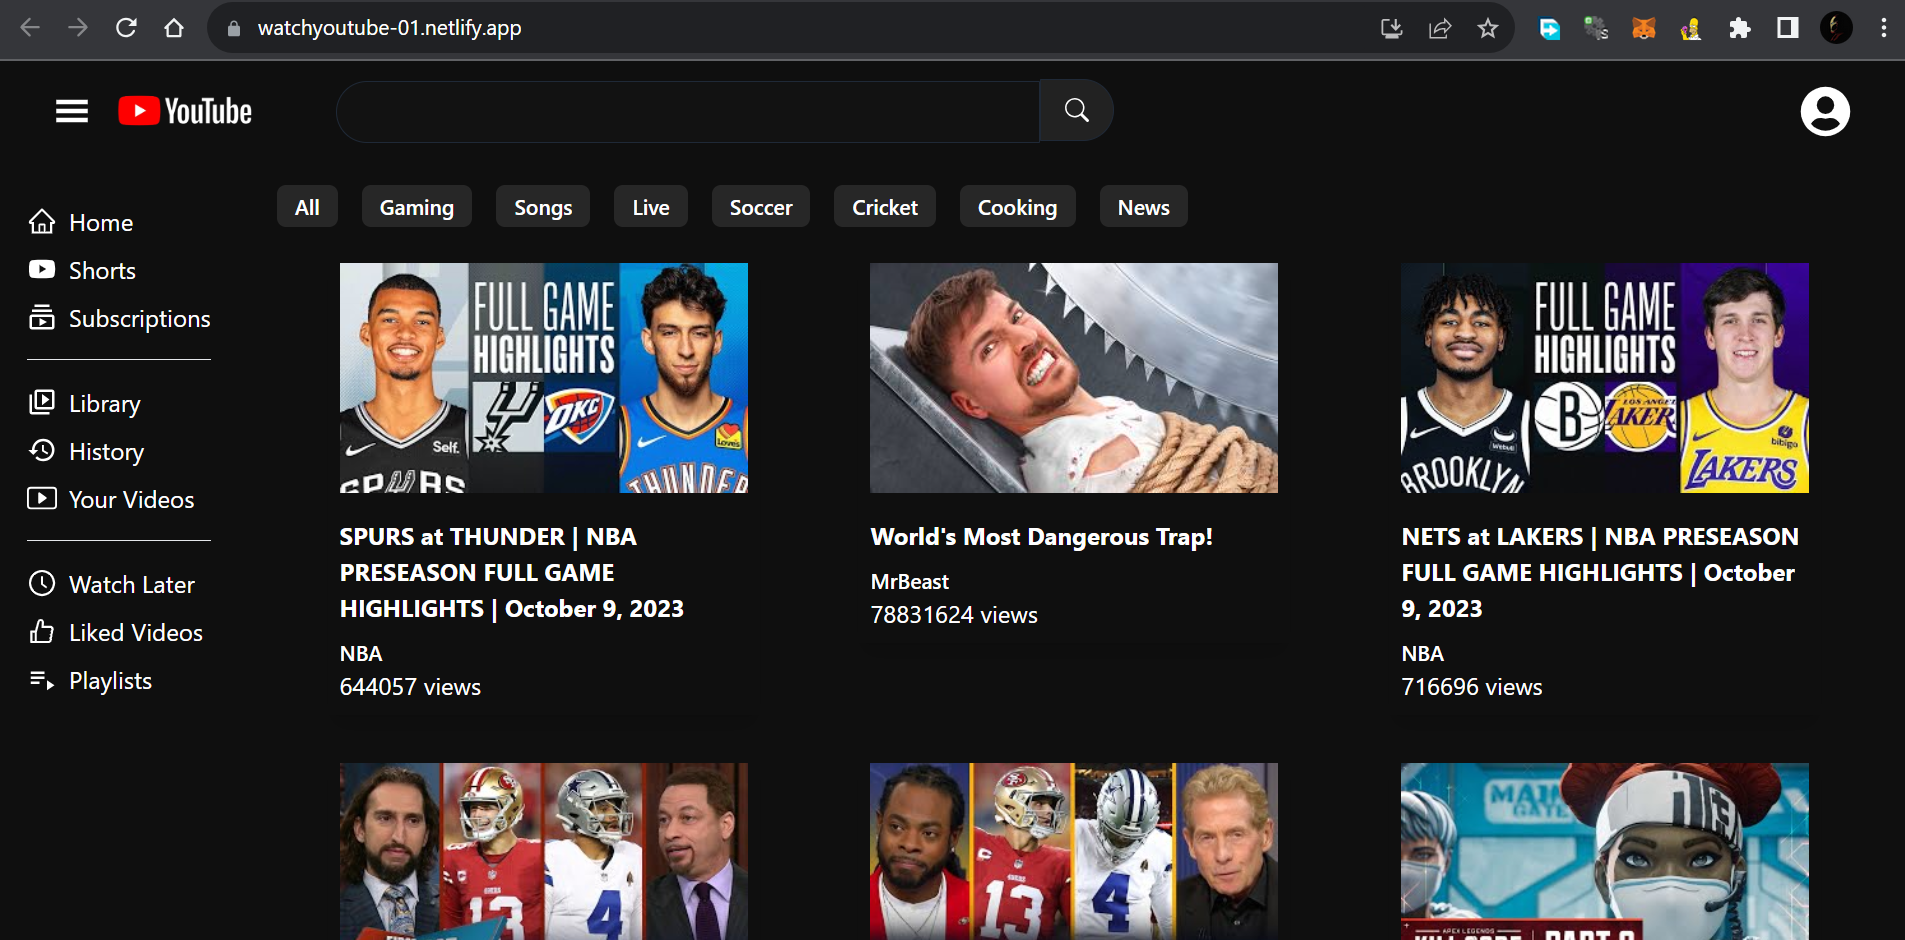This screenshot has height=940, width=1905.
Task: Switch to the News category
Action: click(x=1143, y=207)
